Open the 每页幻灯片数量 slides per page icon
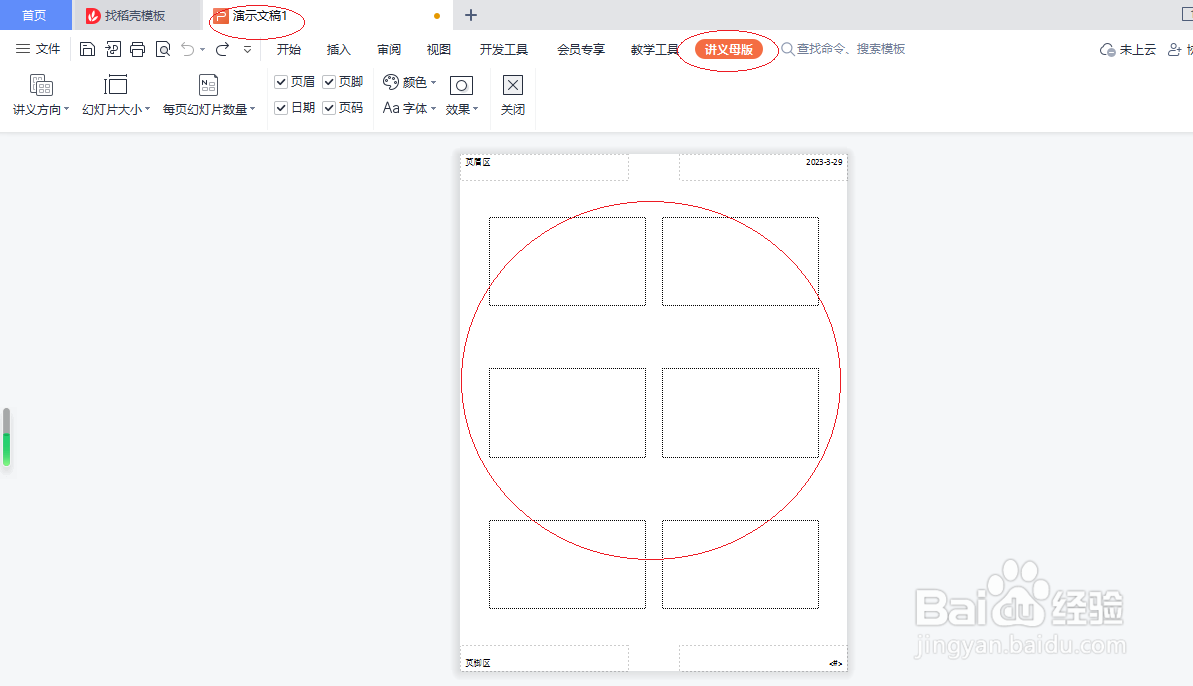The height and width of the screenshot is (686, 1193). tap(208, 85)
